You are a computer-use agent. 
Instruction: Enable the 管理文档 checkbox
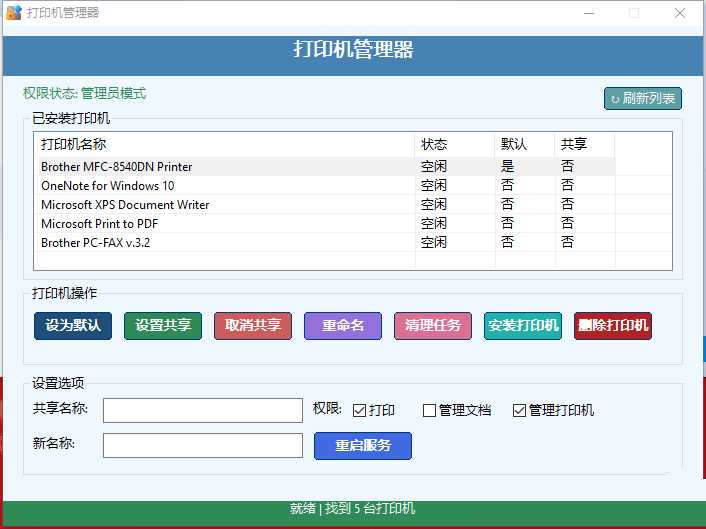point(430,410)
